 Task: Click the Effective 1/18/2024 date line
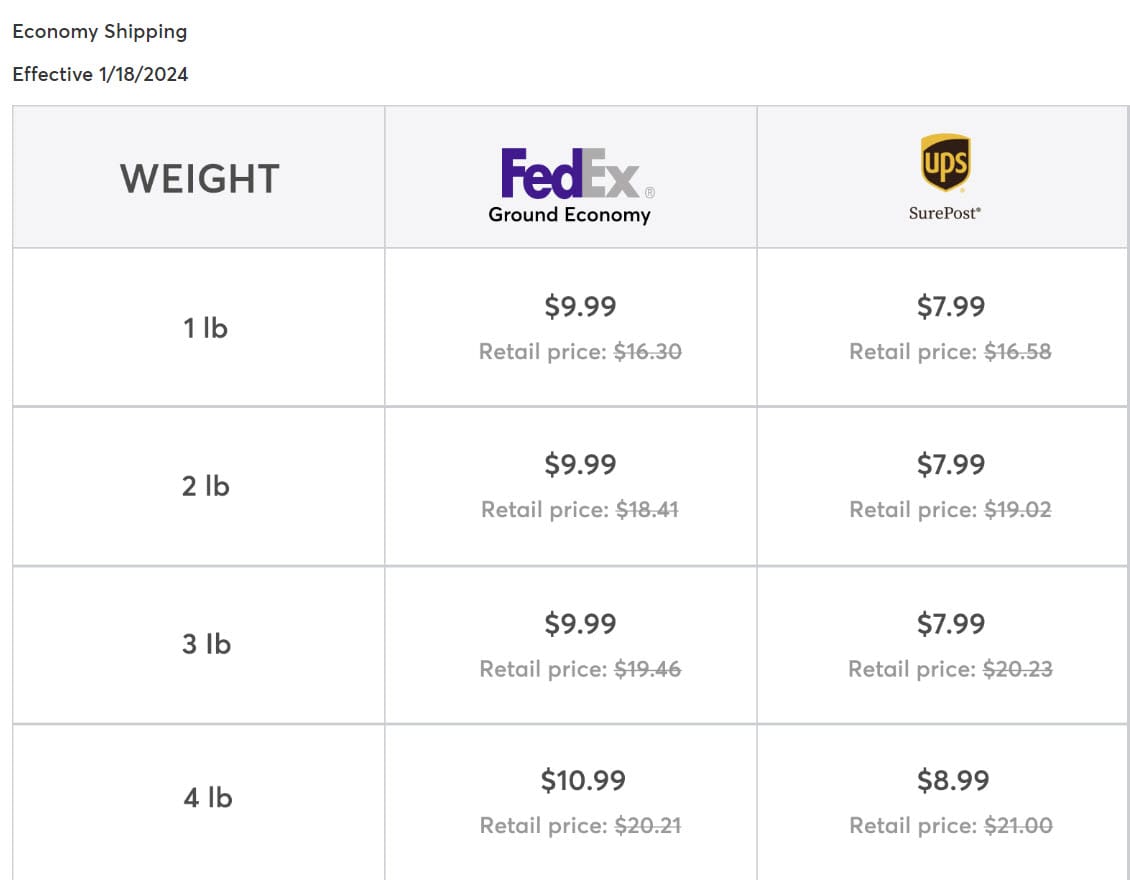tap(100, 74)
